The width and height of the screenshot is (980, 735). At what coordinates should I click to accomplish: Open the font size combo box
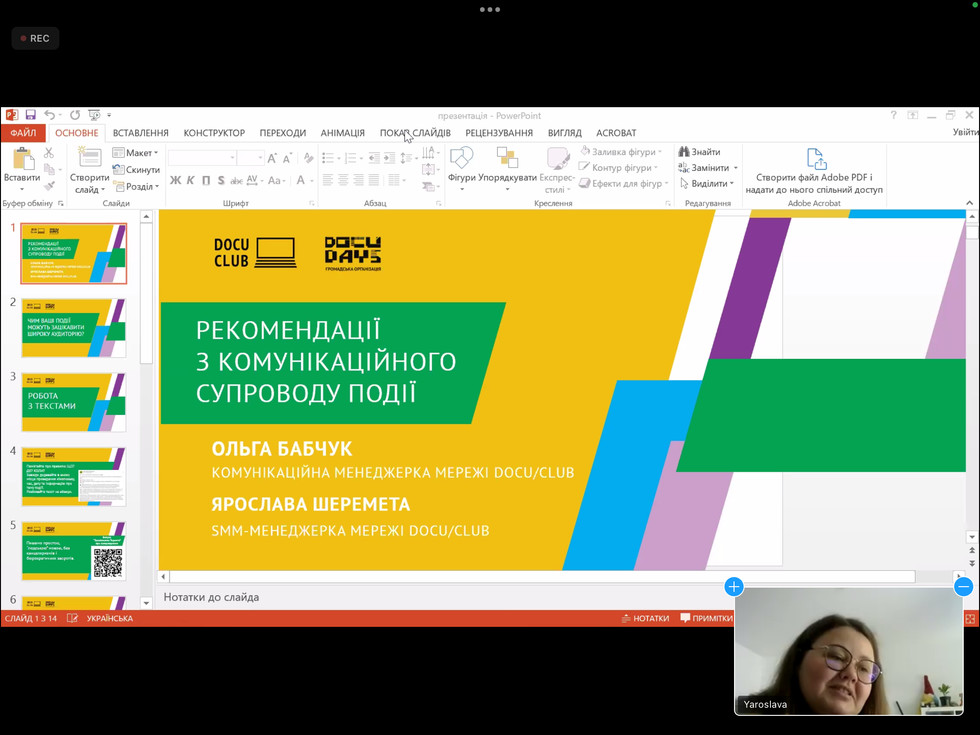click(251, 158)
